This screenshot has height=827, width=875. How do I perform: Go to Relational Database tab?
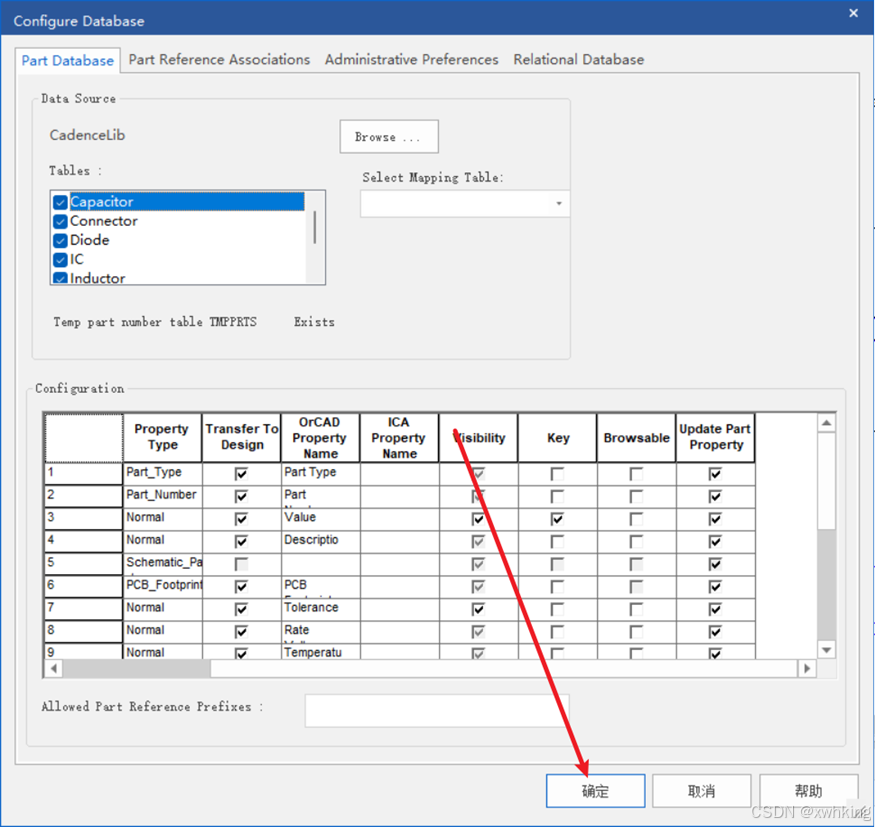tap(579, 60)
